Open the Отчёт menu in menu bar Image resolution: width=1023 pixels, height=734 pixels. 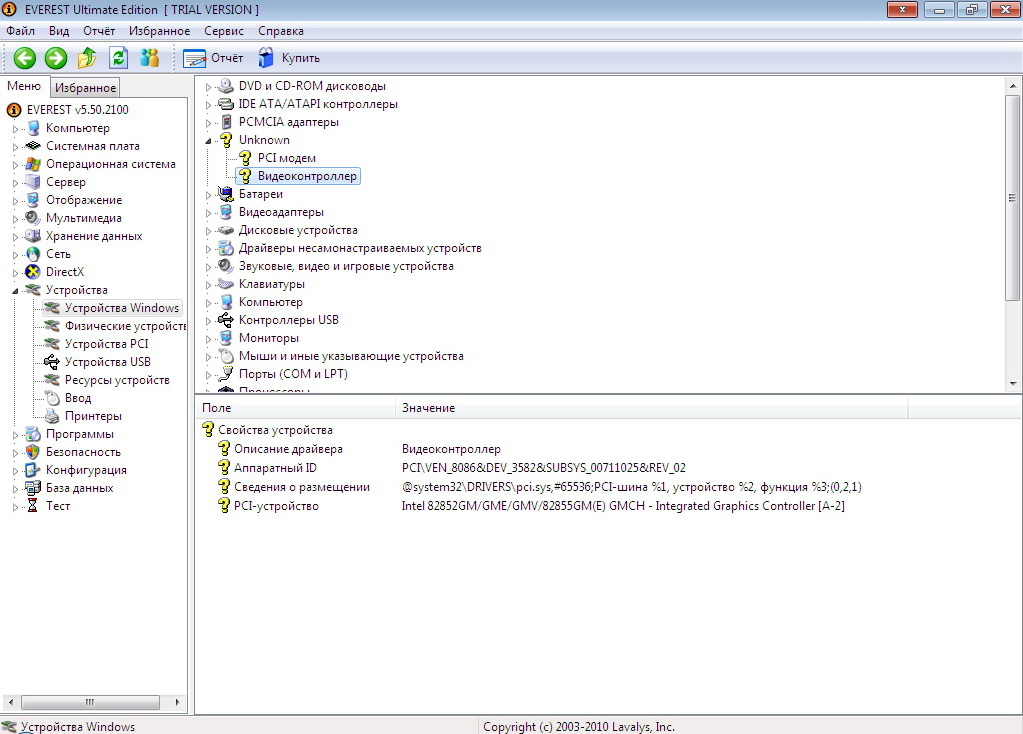[x=99, y=31]
